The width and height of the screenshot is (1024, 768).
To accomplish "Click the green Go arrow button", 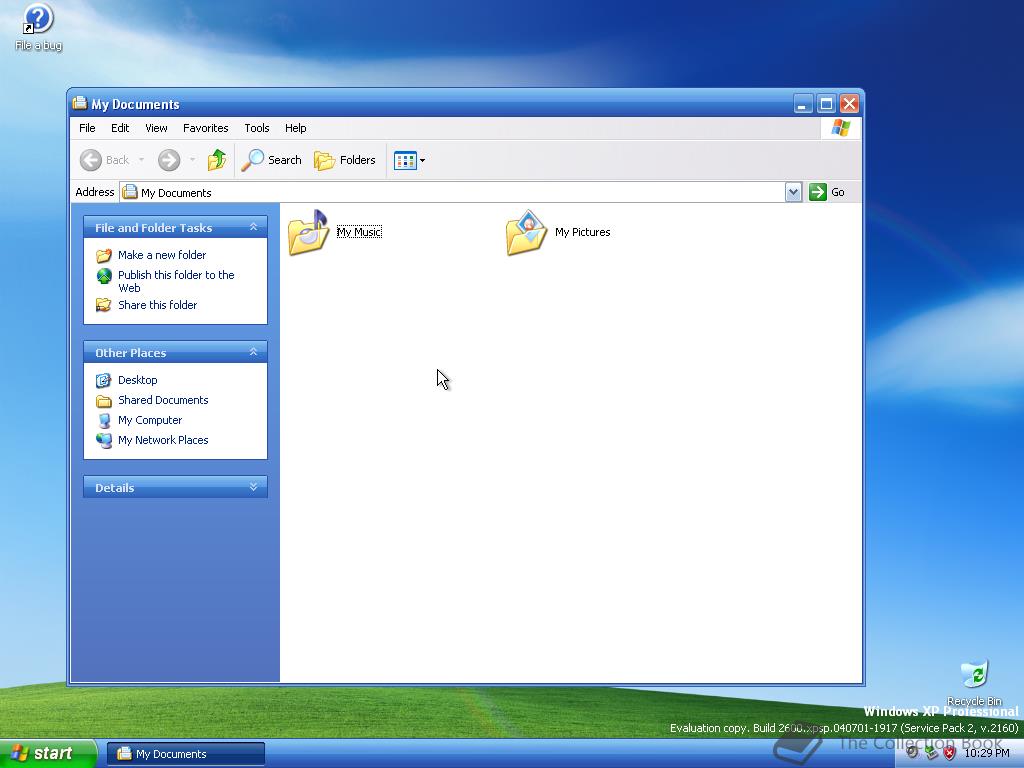I will pyautogui.click(x=818, y=192).
